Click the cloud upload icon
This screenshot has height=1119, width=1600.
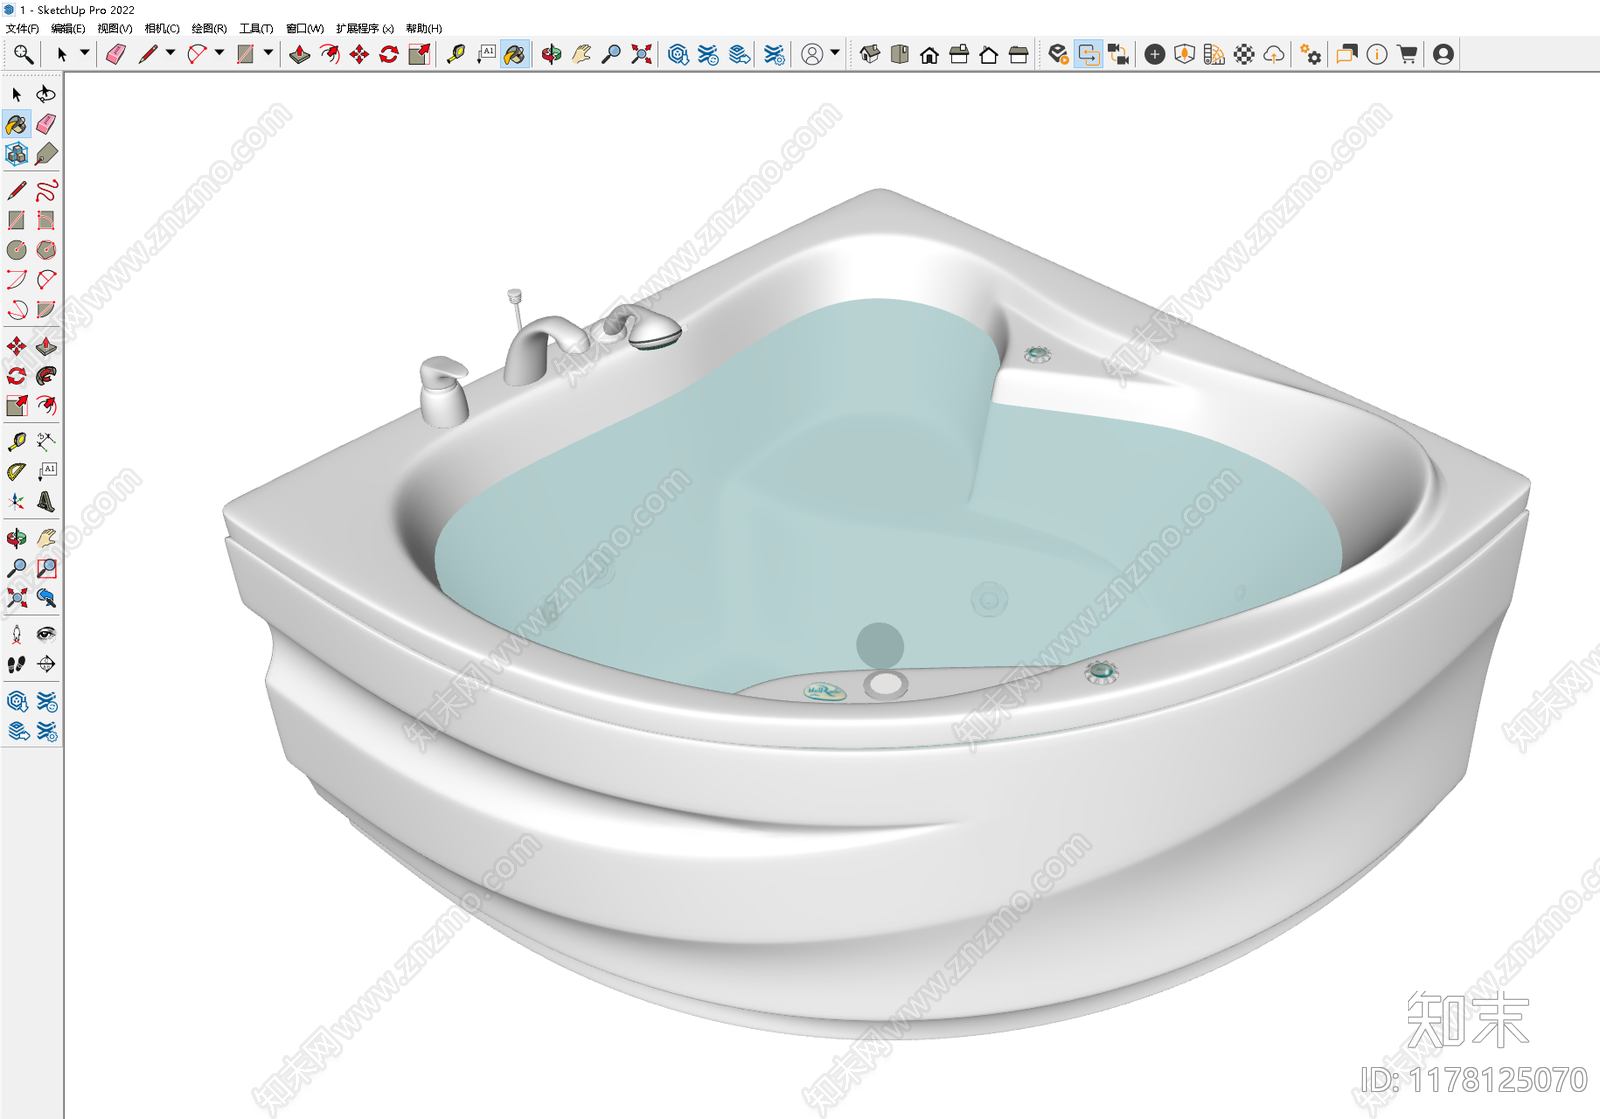[1274, 54]
